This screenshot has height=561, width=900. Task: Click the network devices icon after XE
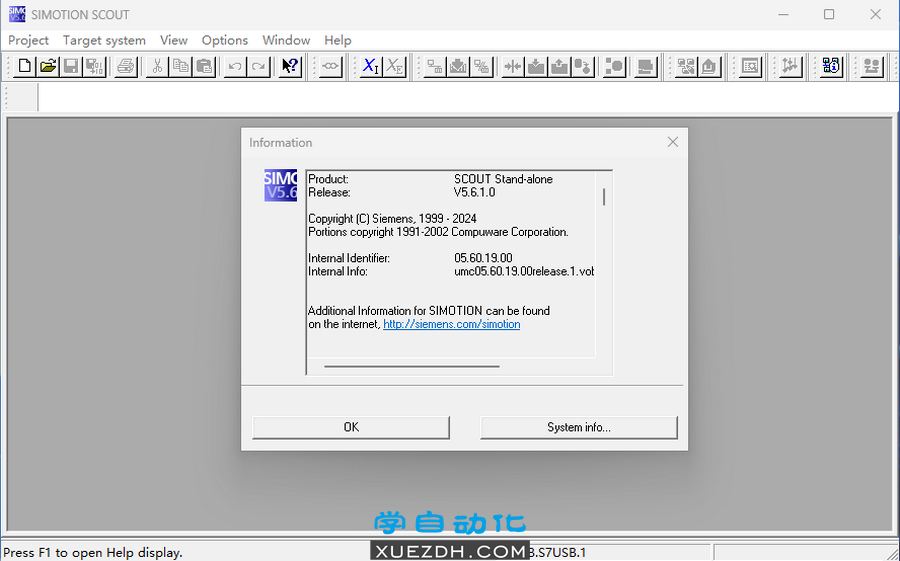click(x=435, y=66)
